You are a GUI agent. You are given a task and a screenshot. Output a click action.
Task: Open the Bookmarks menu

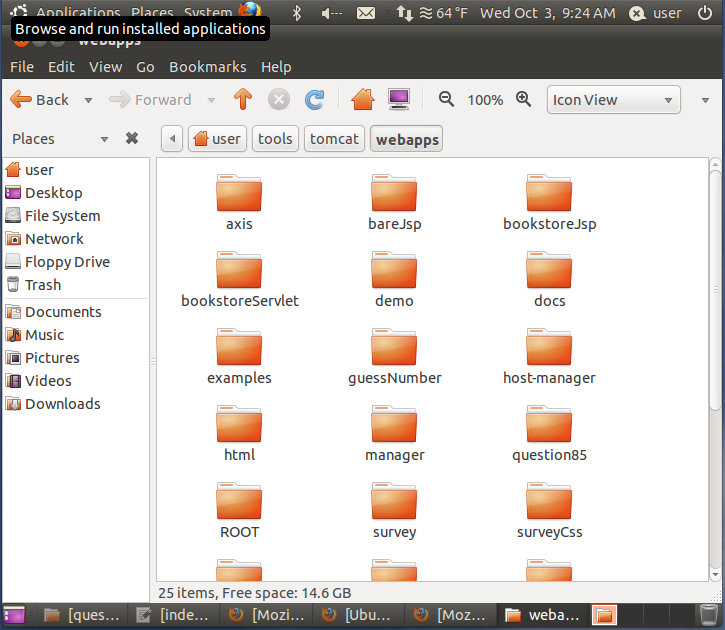207,67
